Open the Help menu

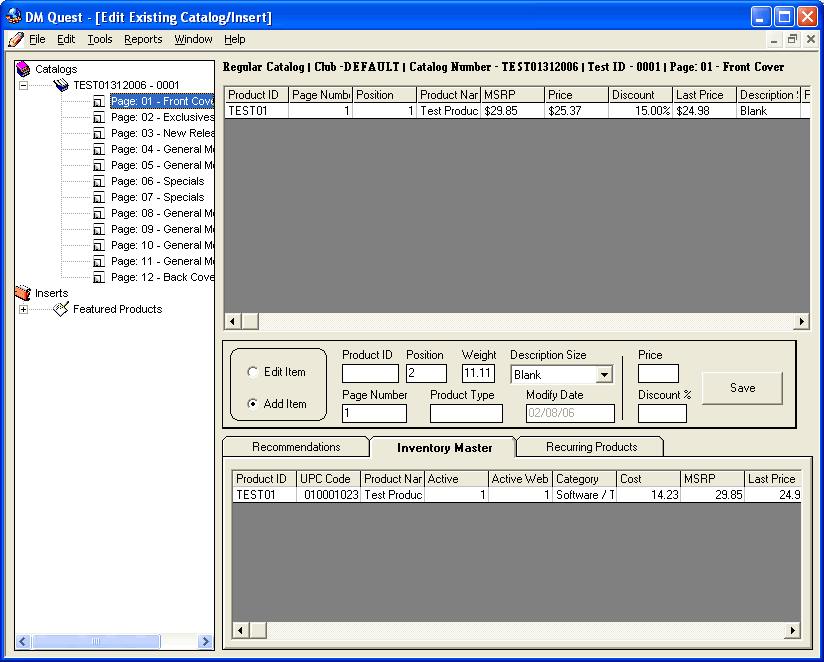click(234, 39)
